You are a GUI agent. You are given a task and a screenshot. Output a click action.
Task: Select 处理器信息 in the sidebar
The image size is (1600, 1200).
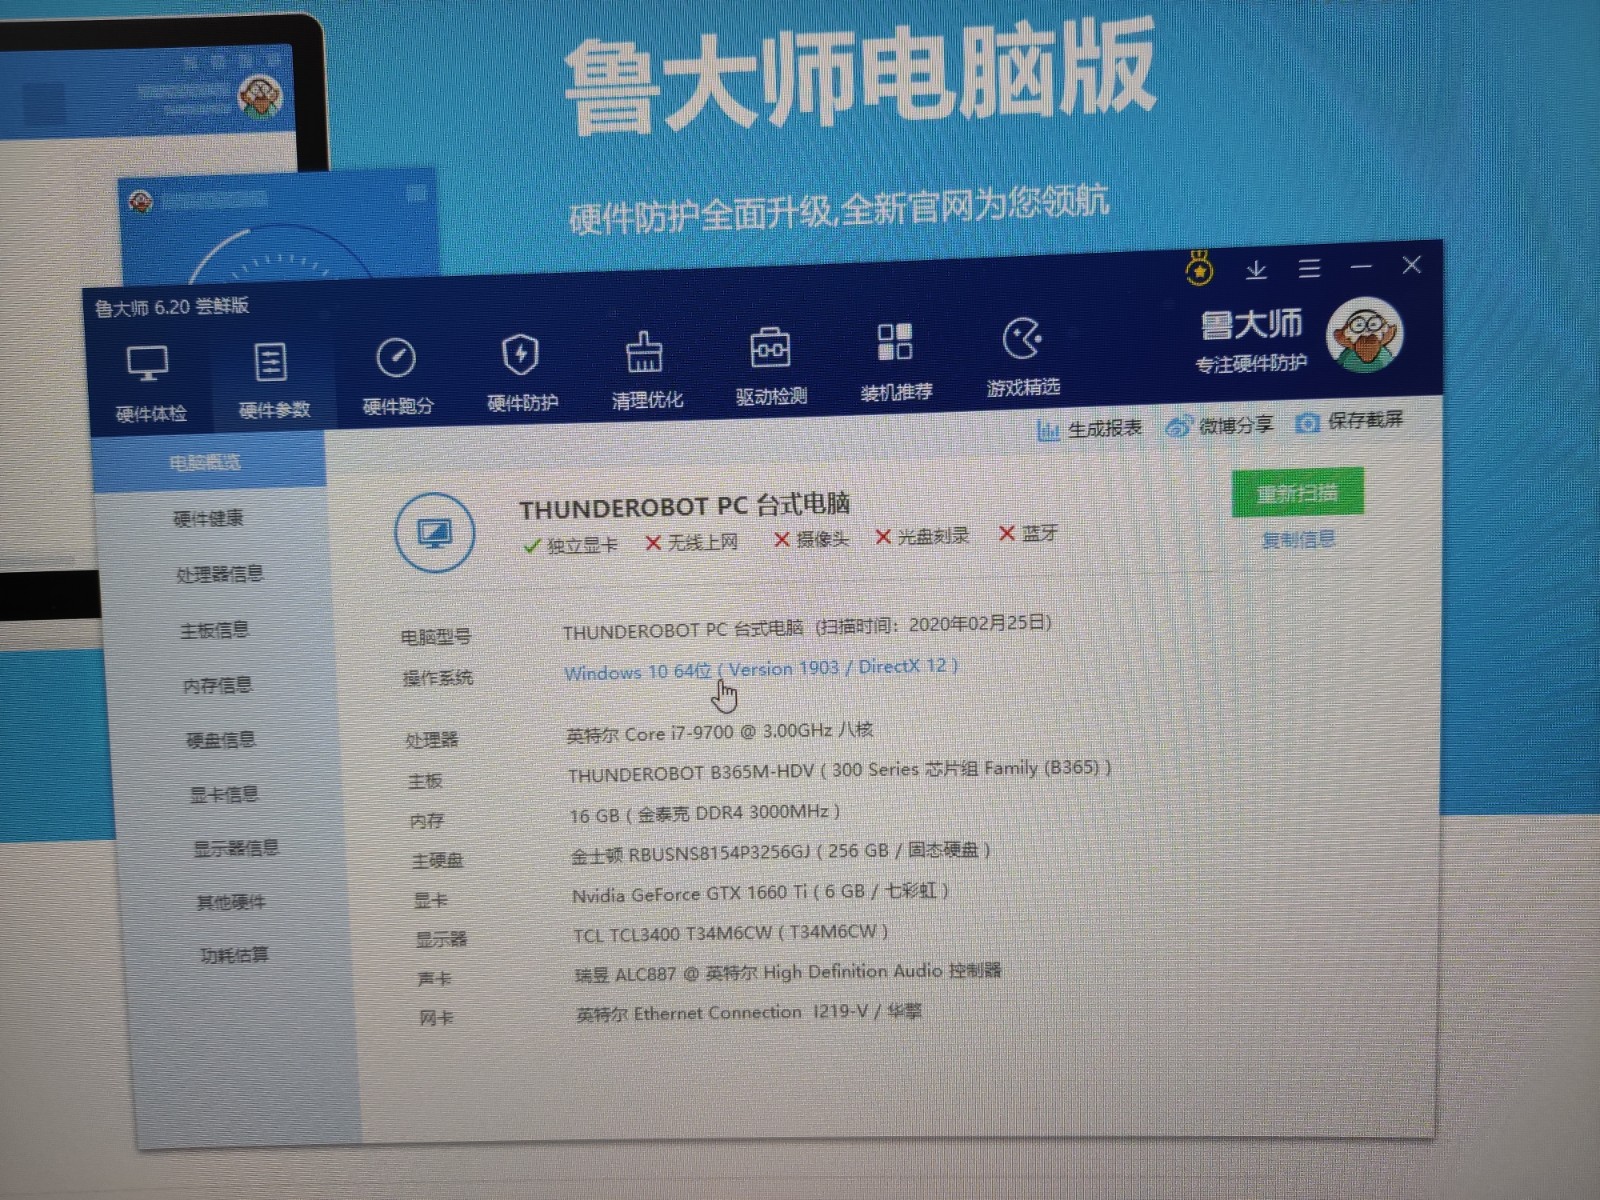pos(219,574)
